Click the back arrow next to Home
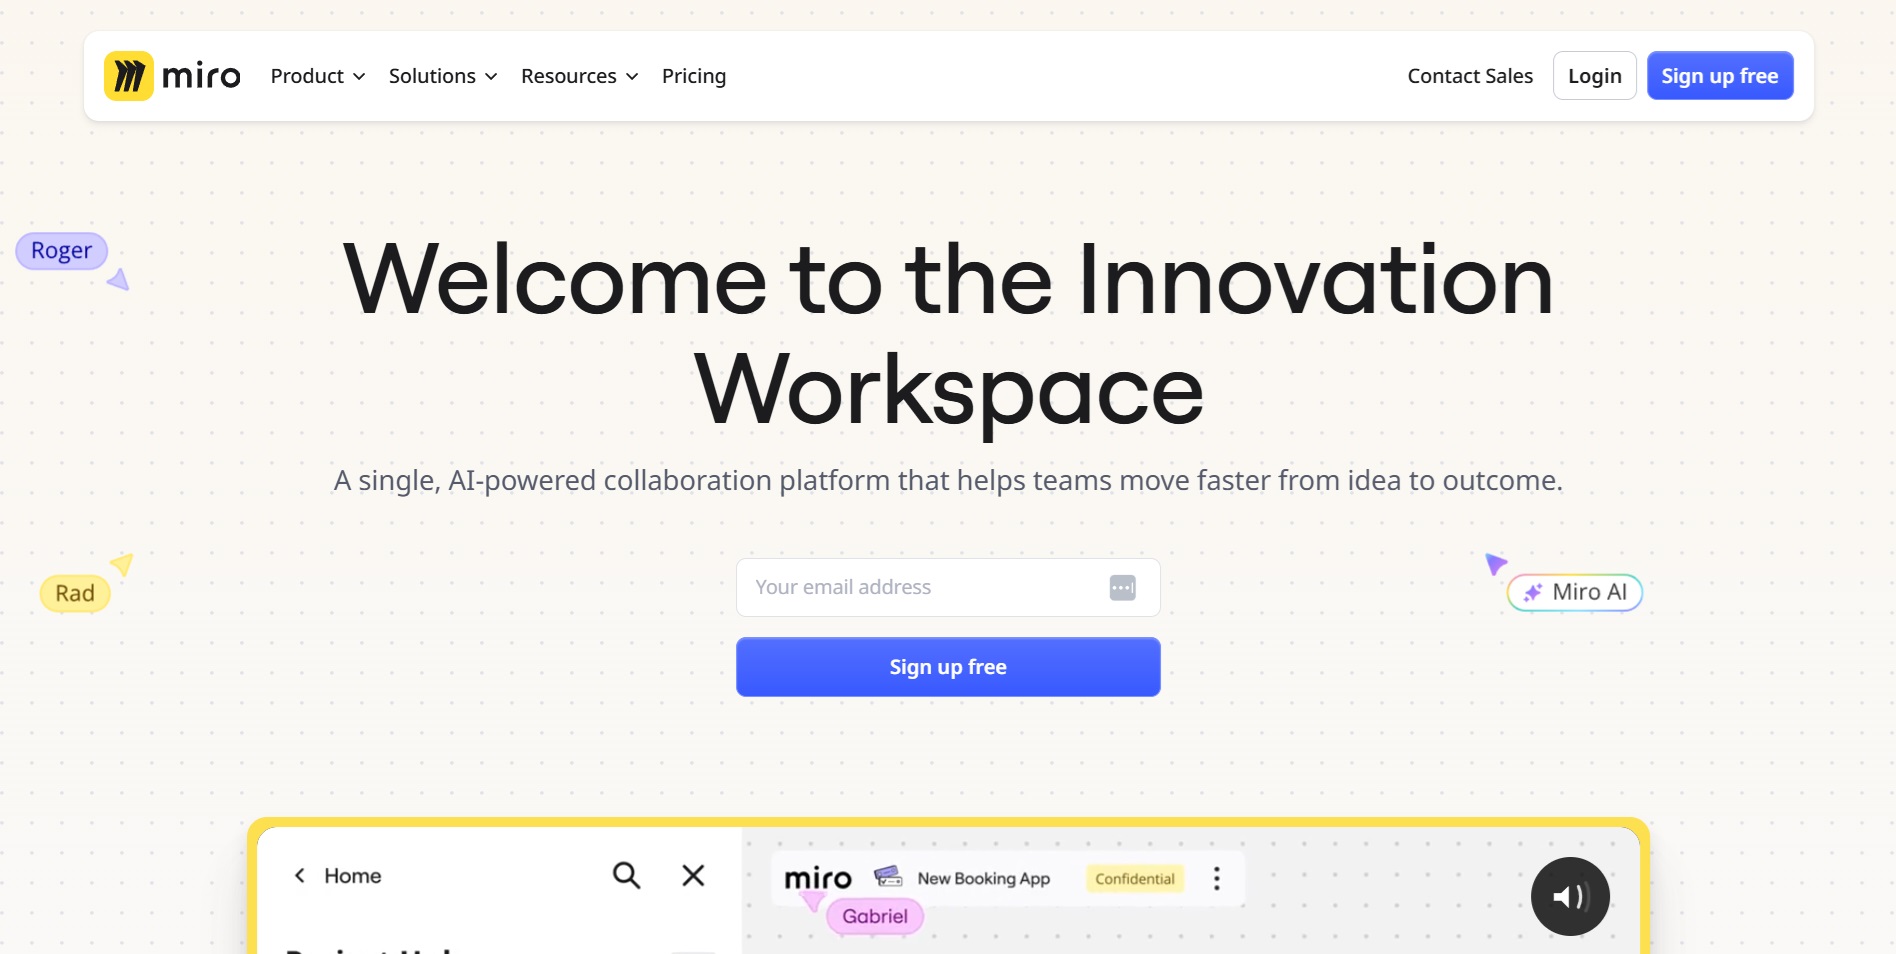 pyautogui.click(x=299, y=876)
